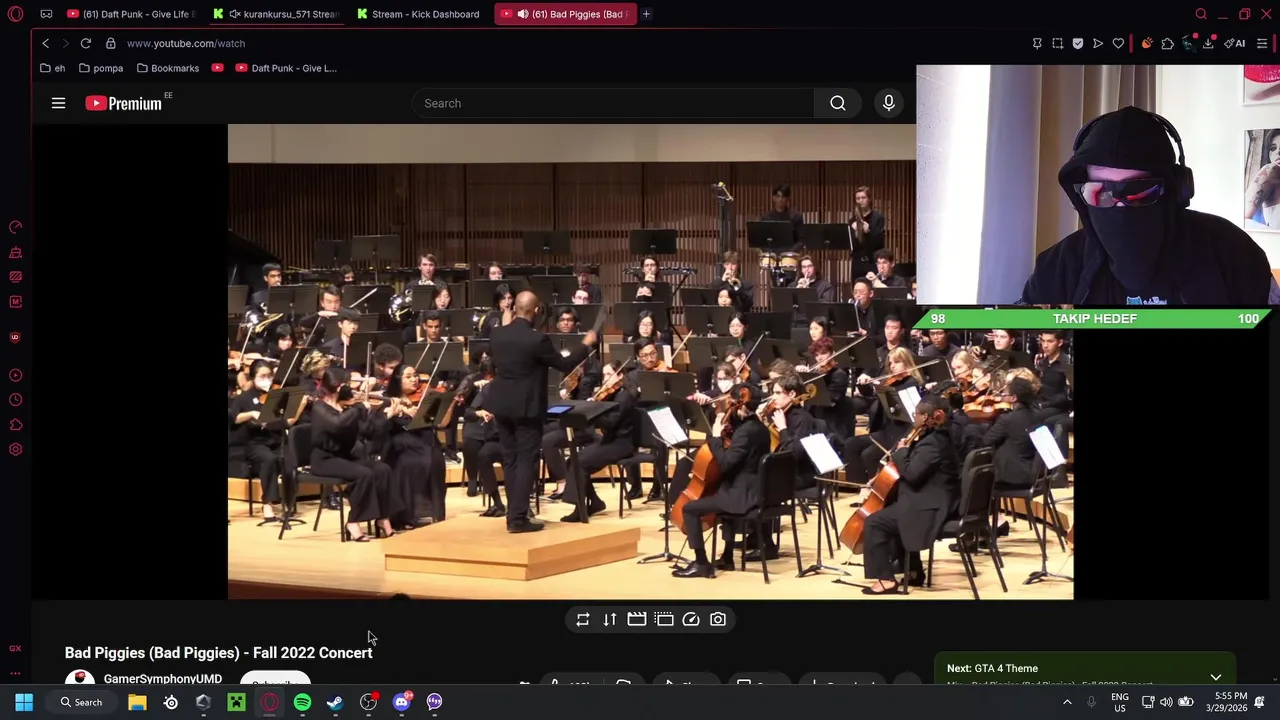This screenshot has height=720, width=1280.
Task: Open the Windows Start menu
Action: click(24, 702)
